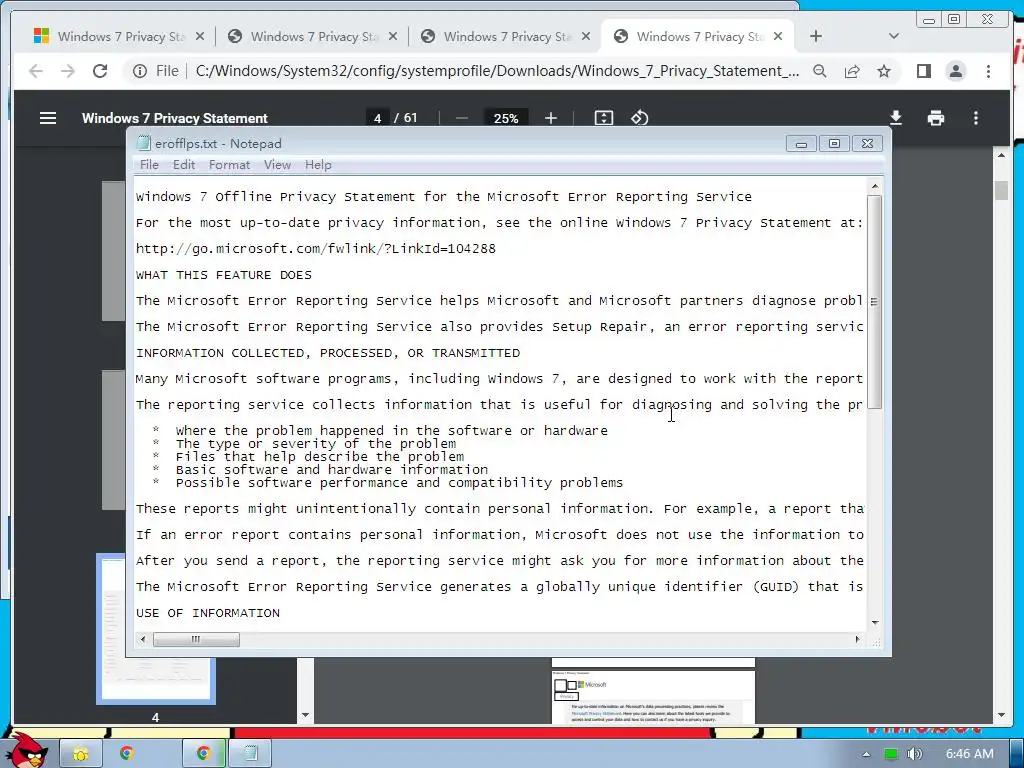Click the Notepad vertical scrollbar thumb
The width and height of the screenshot is (1024, 768).
874,302
